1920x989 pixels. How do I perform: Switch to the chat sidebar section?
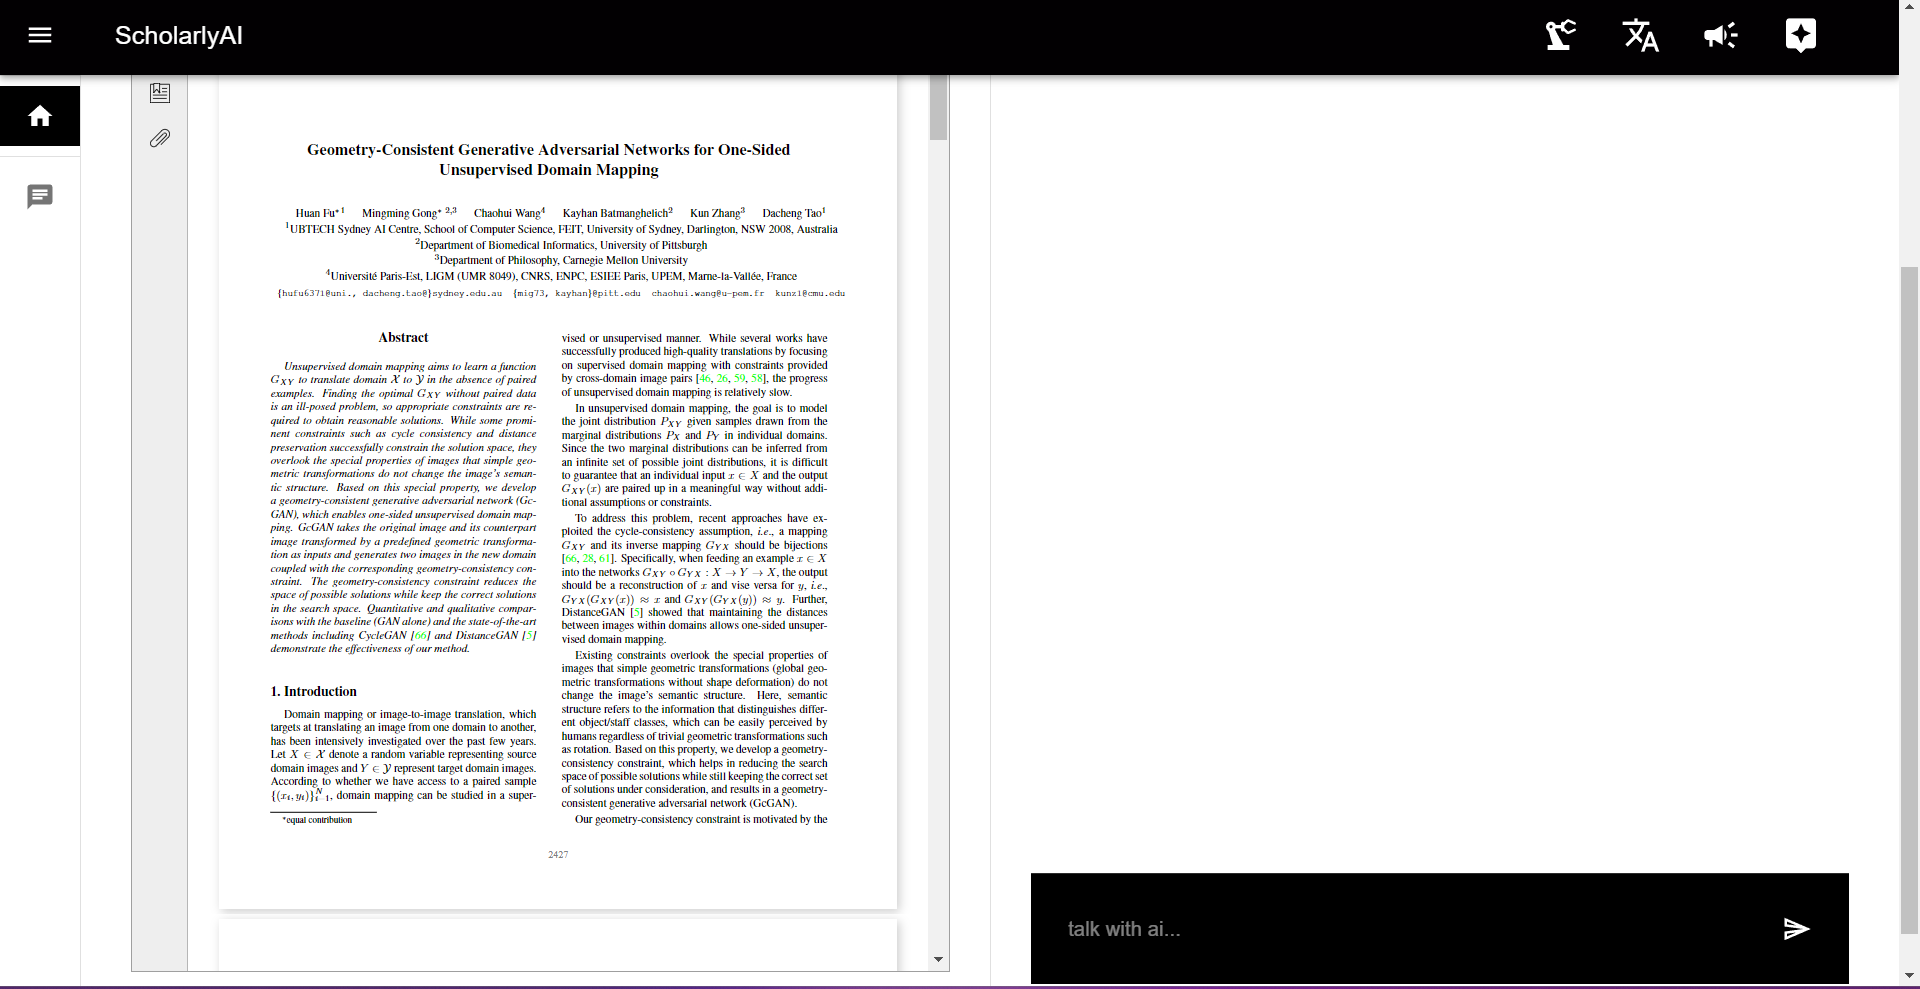pos(40,197)
